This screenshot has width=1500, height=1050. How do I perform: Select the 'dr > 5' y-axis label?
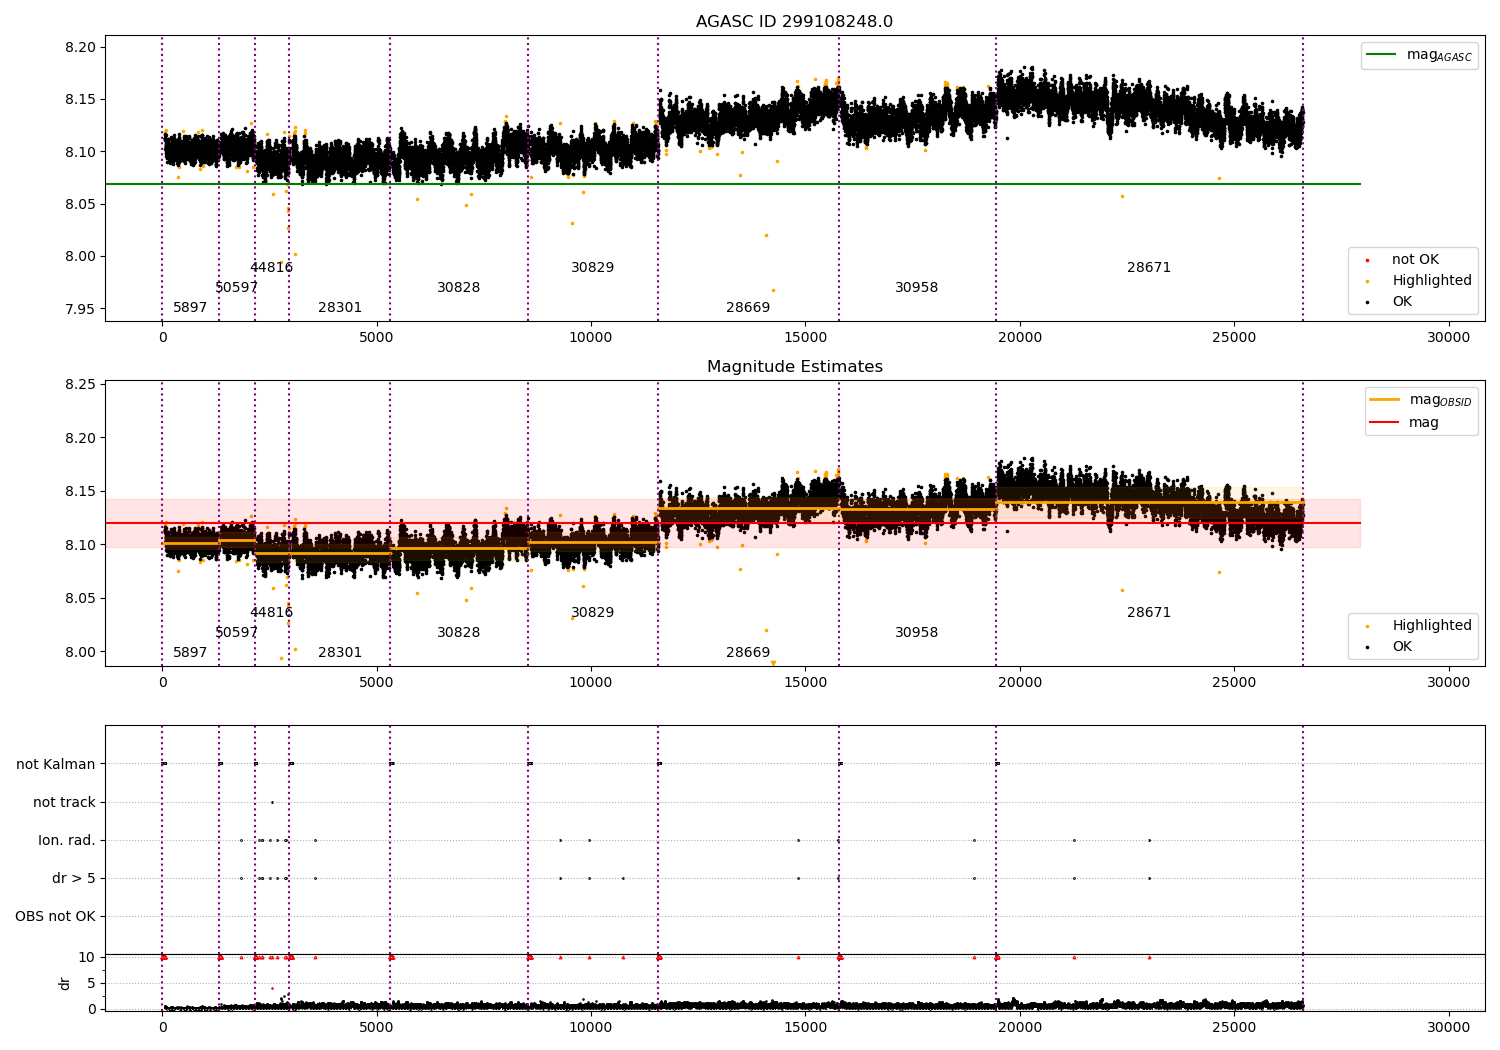(x=74, y=878)
